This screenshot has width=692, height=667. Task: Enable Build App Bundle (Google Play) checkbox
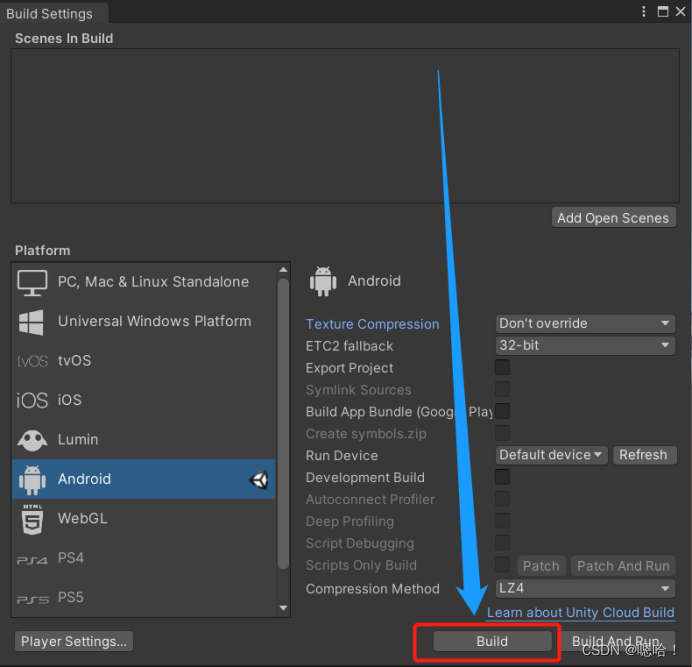[x=502, y=411]
